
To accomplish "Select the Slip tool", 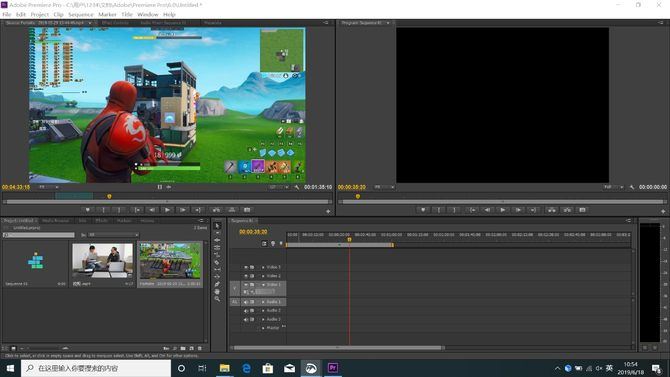I will point(217,270).
